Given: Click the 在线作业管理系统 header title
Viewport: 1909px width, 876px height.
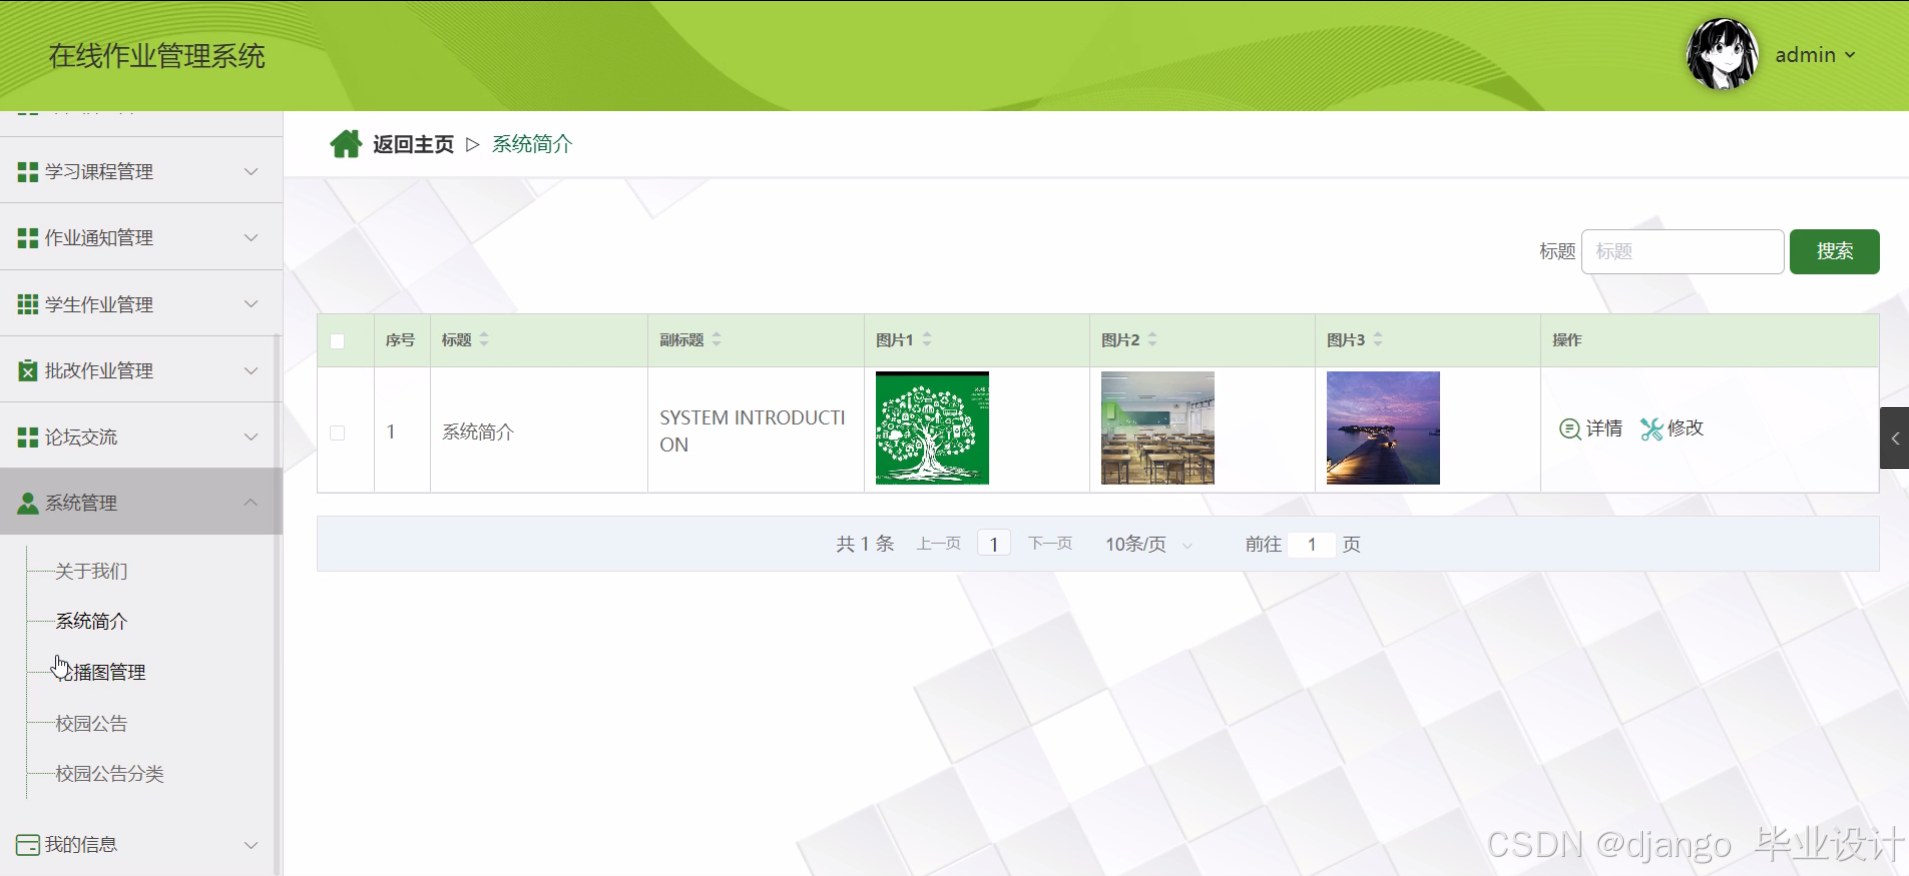Looking at the screenshot, I should click(x=157, y=56).
